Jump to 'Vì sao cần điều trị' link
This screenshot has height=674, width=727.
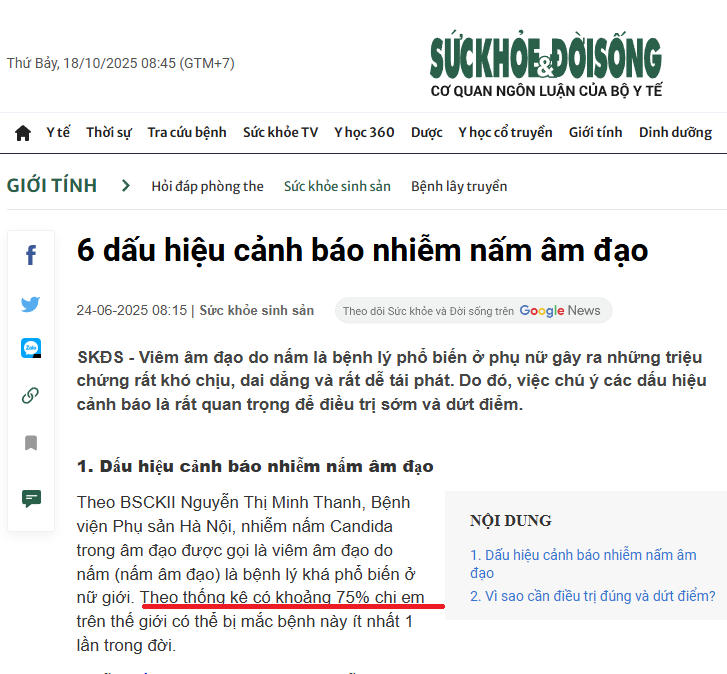click(x=593, y=596)
